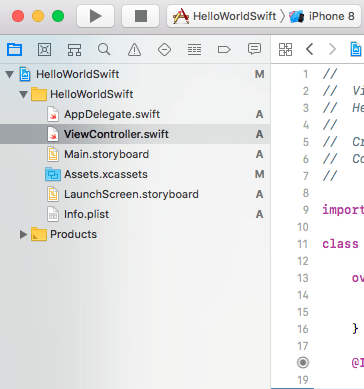Expand the Products folder
The height and width of the screenshot is (389, 364).
click(23, 234)
